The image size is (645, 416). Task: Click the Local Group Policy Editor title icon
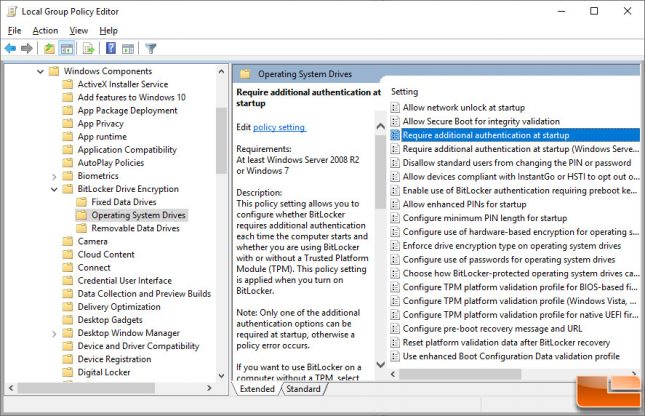click(x=12, y=12)
